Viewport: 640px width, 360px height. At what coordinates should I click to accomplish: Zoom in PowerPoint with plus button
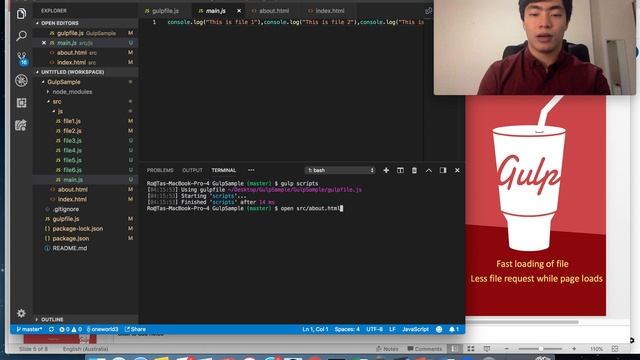coord(574,349)
